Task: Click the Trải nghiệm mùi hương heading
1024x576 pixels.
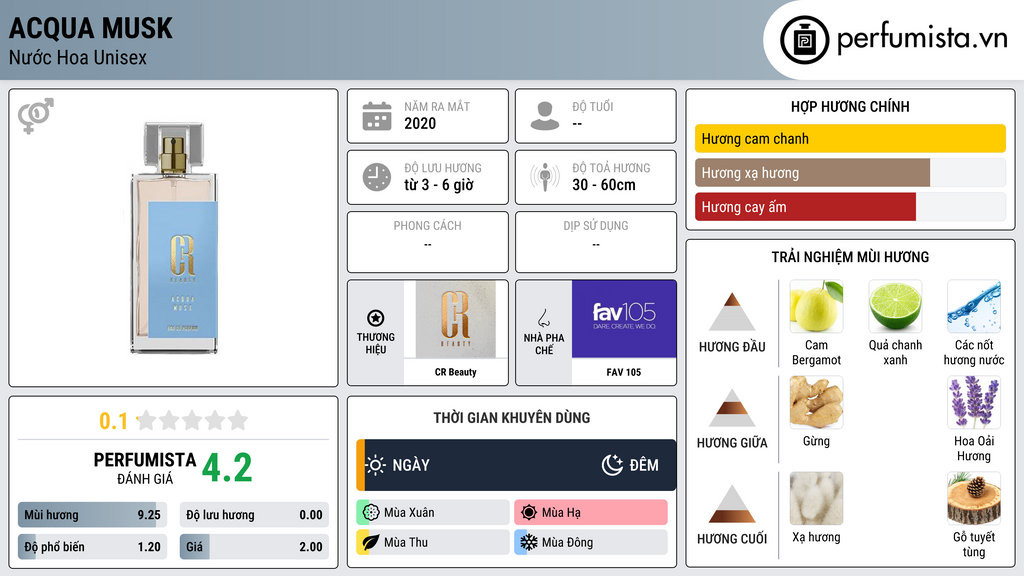Action: (850, 257)
